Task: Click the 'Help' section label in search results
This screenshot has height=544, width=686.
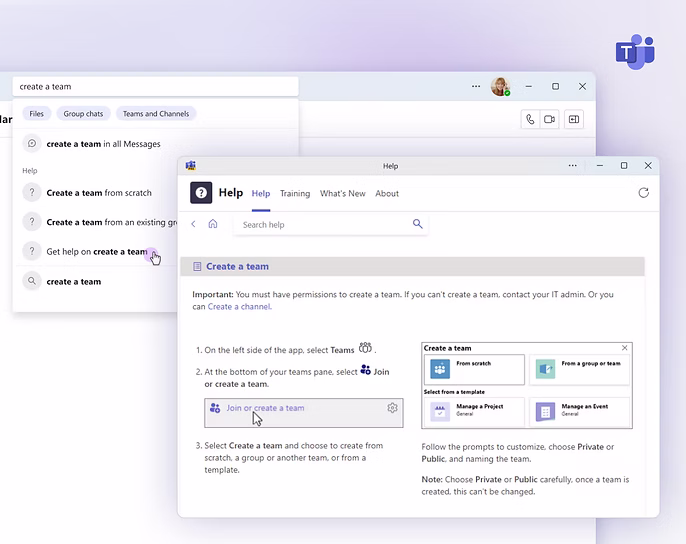Action: click(30, 171)
